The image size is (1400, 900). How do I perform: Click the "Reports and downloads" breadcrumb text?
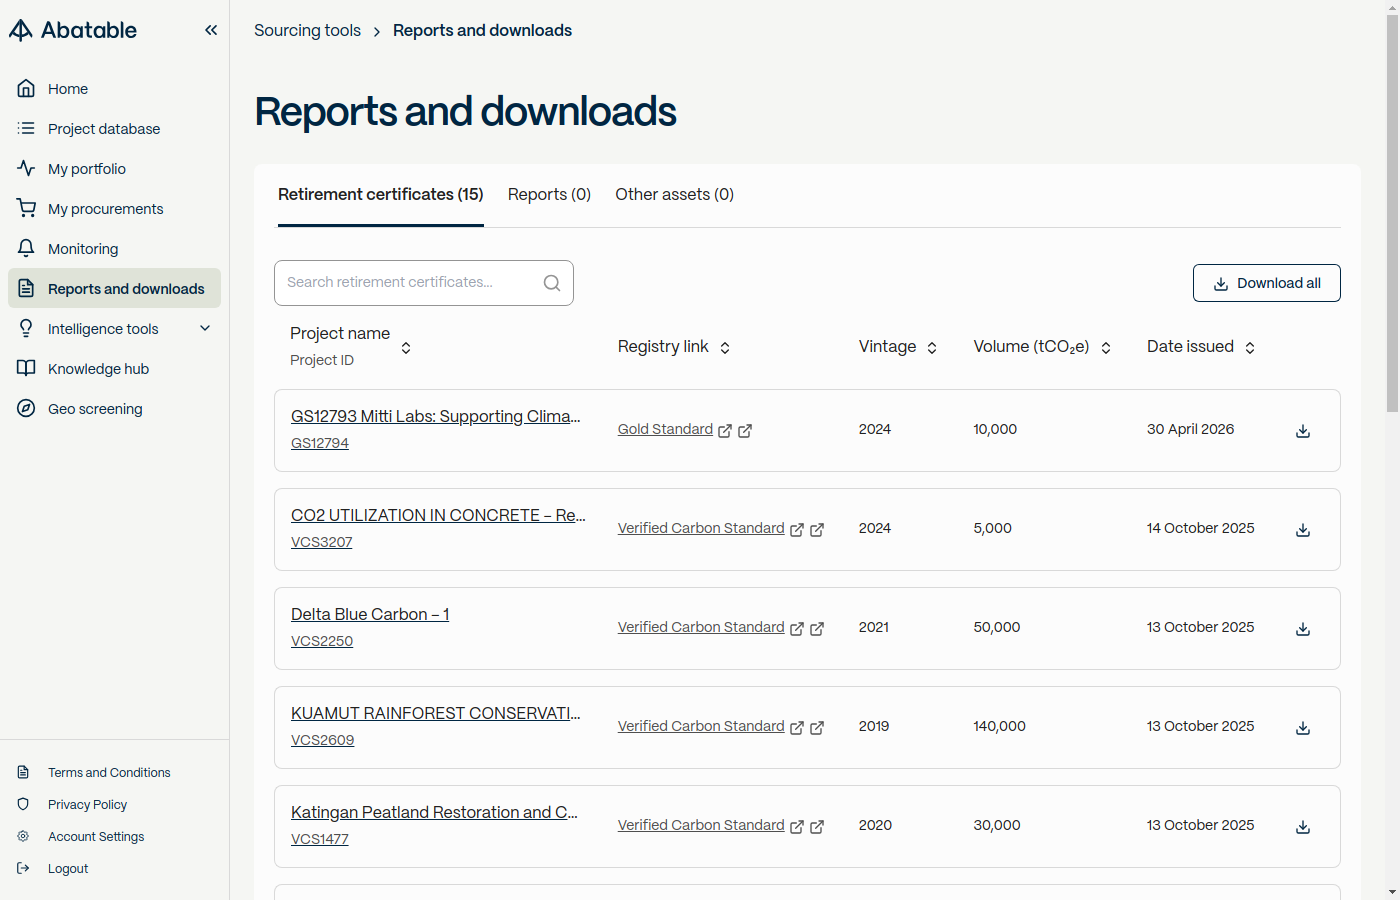coord(482,30)
